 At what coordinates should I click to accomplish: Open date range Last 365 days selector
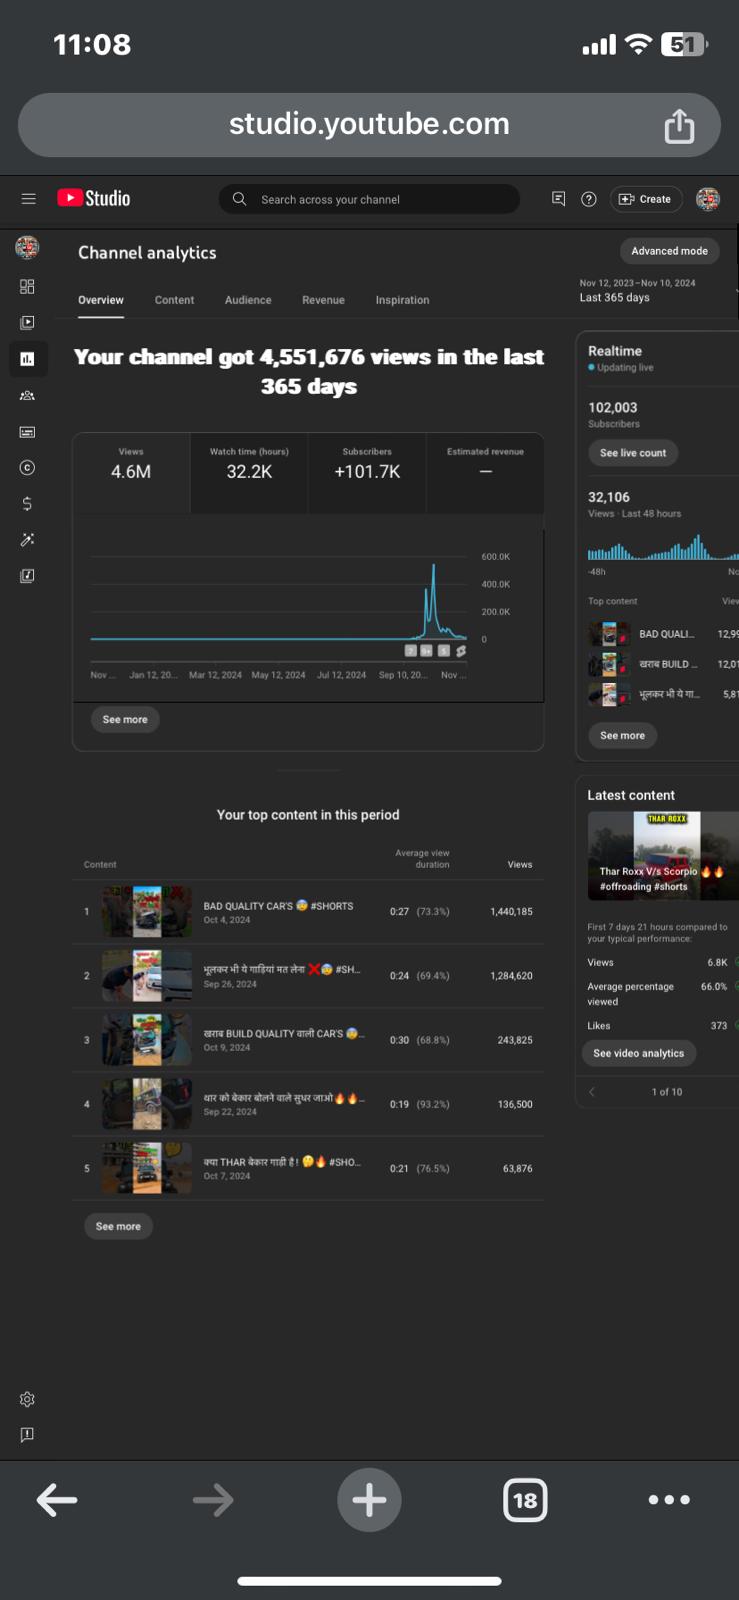click(638, 291)
